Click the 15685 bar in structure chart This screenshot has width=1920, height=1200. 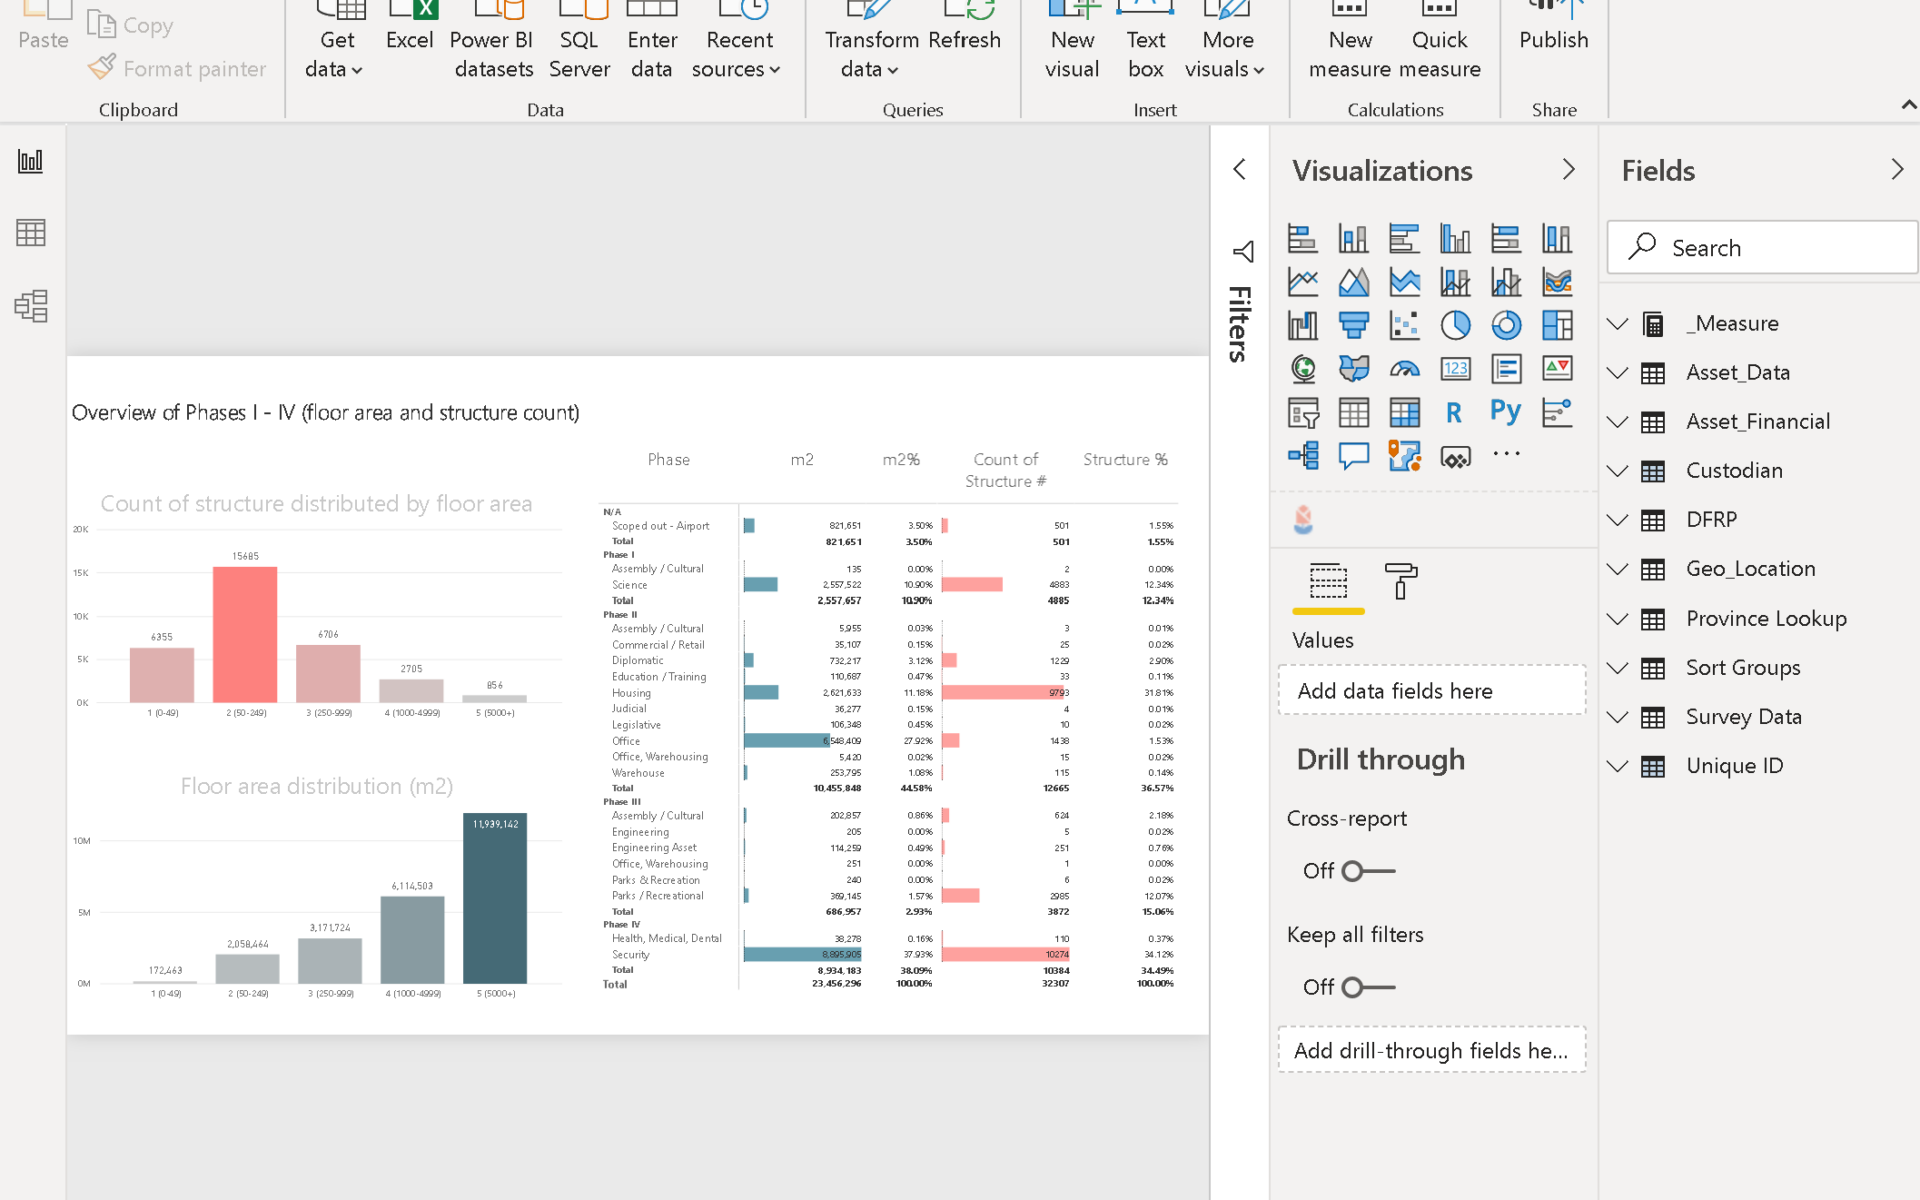pos(245,634)
